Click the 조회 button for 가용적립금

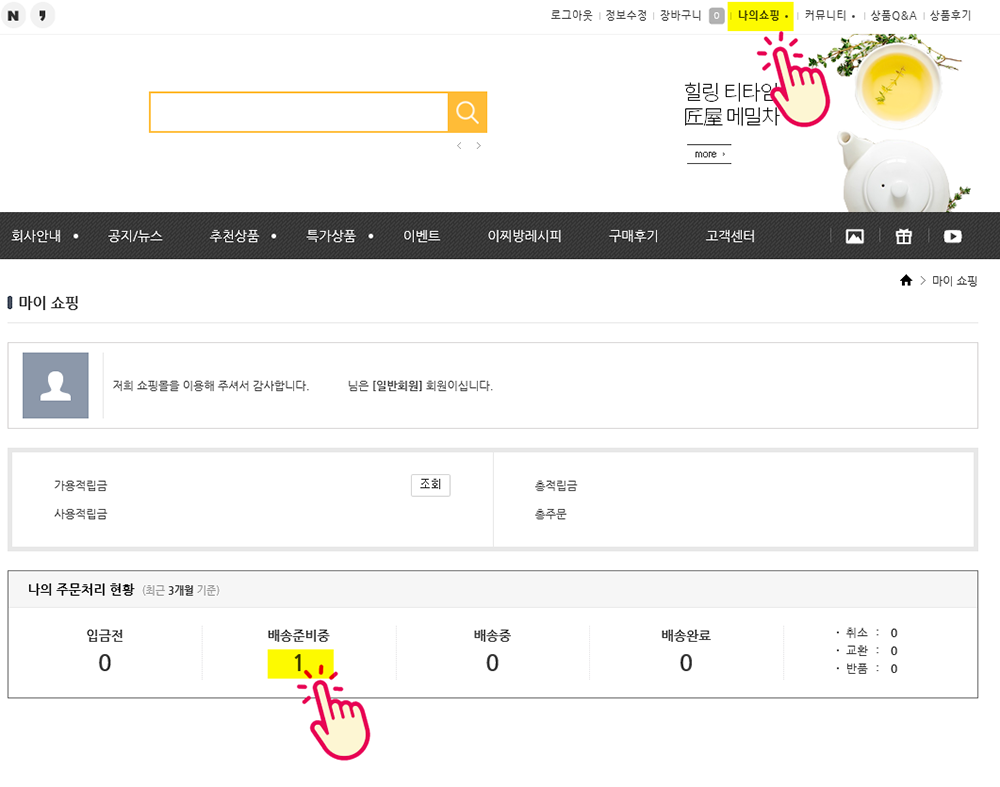tap(430, 485)
